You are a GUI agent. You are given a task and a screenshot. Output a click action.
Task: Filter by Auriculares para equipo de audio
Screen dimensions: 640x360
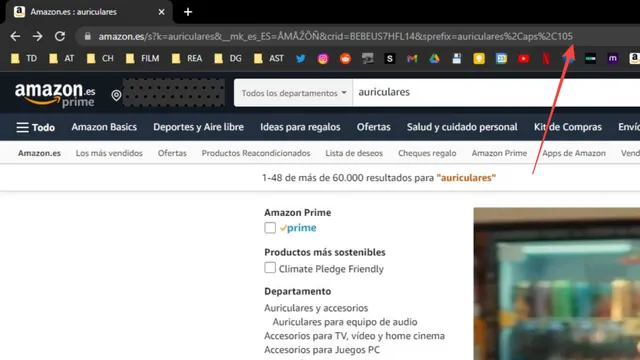345,322
